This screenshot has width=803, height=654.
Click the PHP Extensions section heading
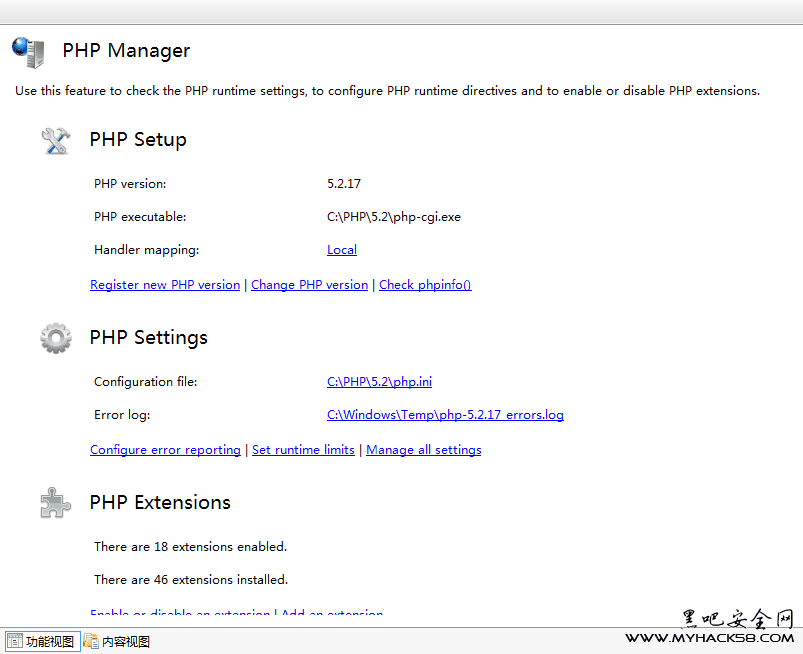click(x=160, y=502)
